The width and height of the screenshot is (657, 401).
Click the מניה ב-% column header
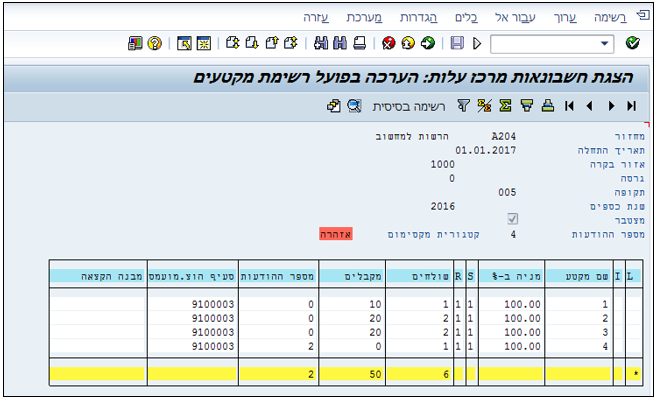511,276
